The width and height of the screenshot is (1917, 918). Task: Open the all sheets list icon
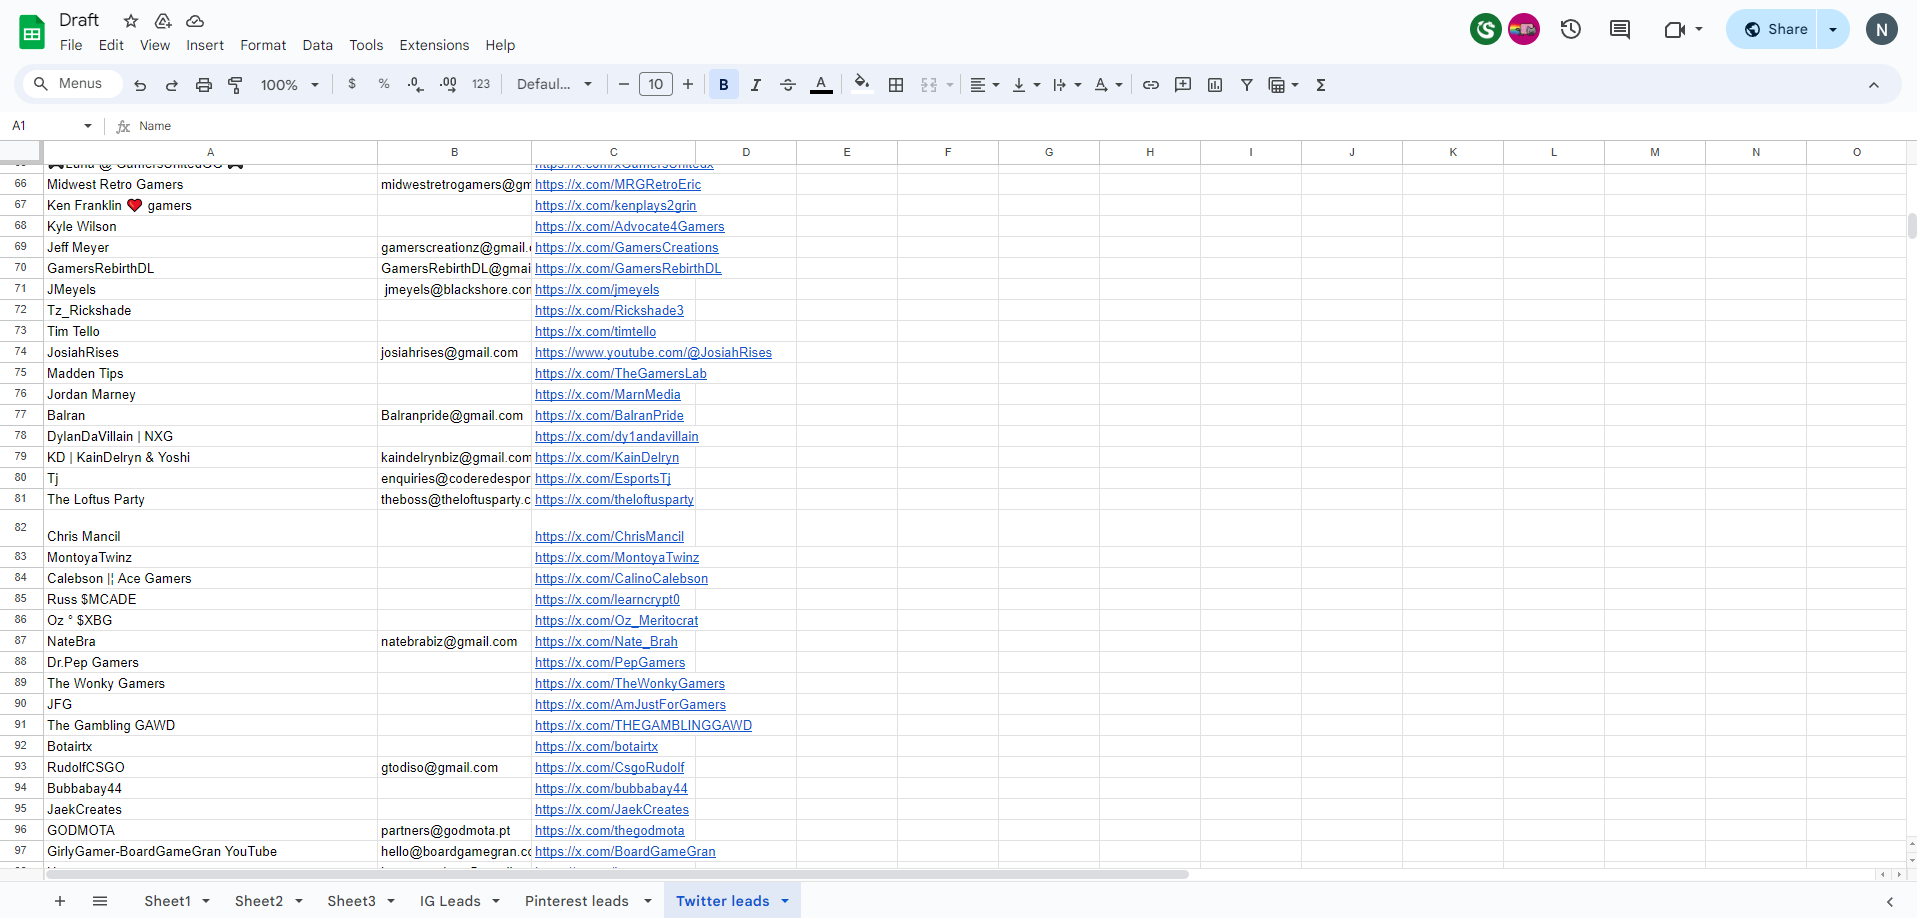[x=100, y=901]
